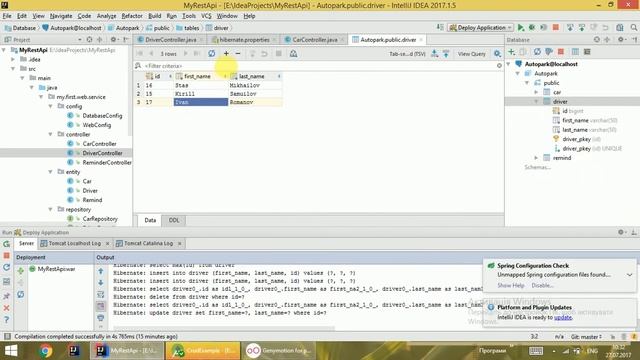Open the CarRepository tree item

[100, 219]
